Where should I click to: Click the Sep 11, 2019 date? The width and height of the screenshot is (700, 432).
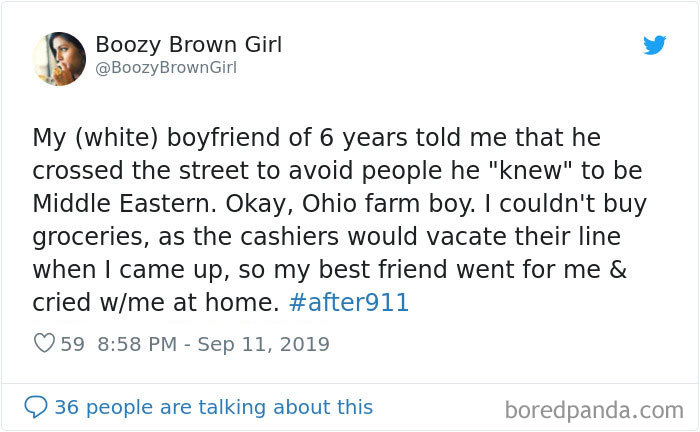point(262,344)
